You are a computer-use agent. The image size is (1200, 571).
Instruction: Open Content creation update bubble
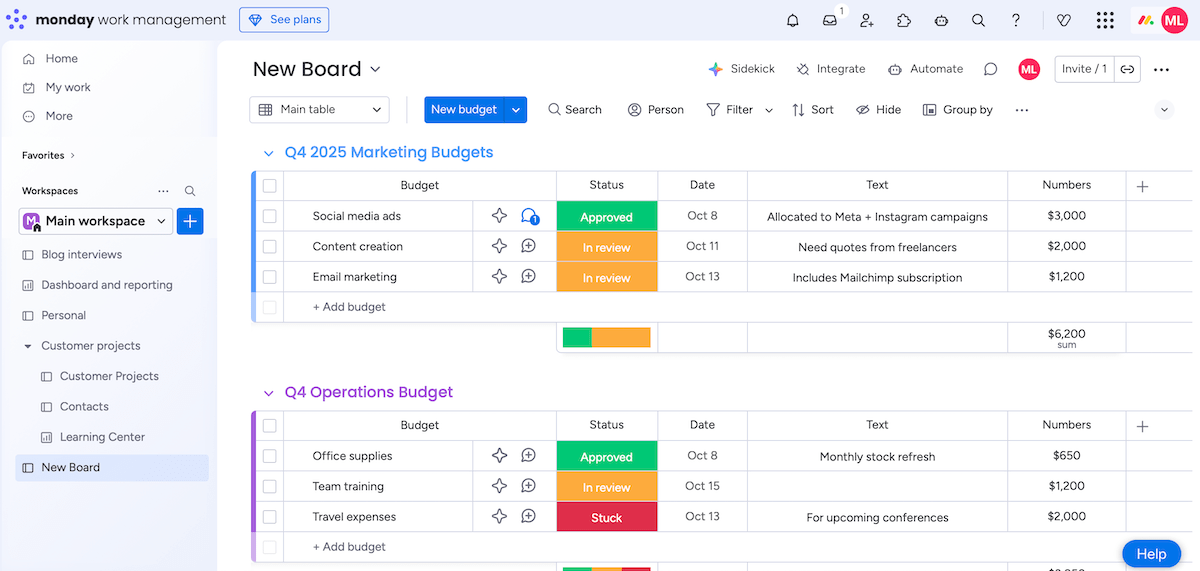pos(528,246)
